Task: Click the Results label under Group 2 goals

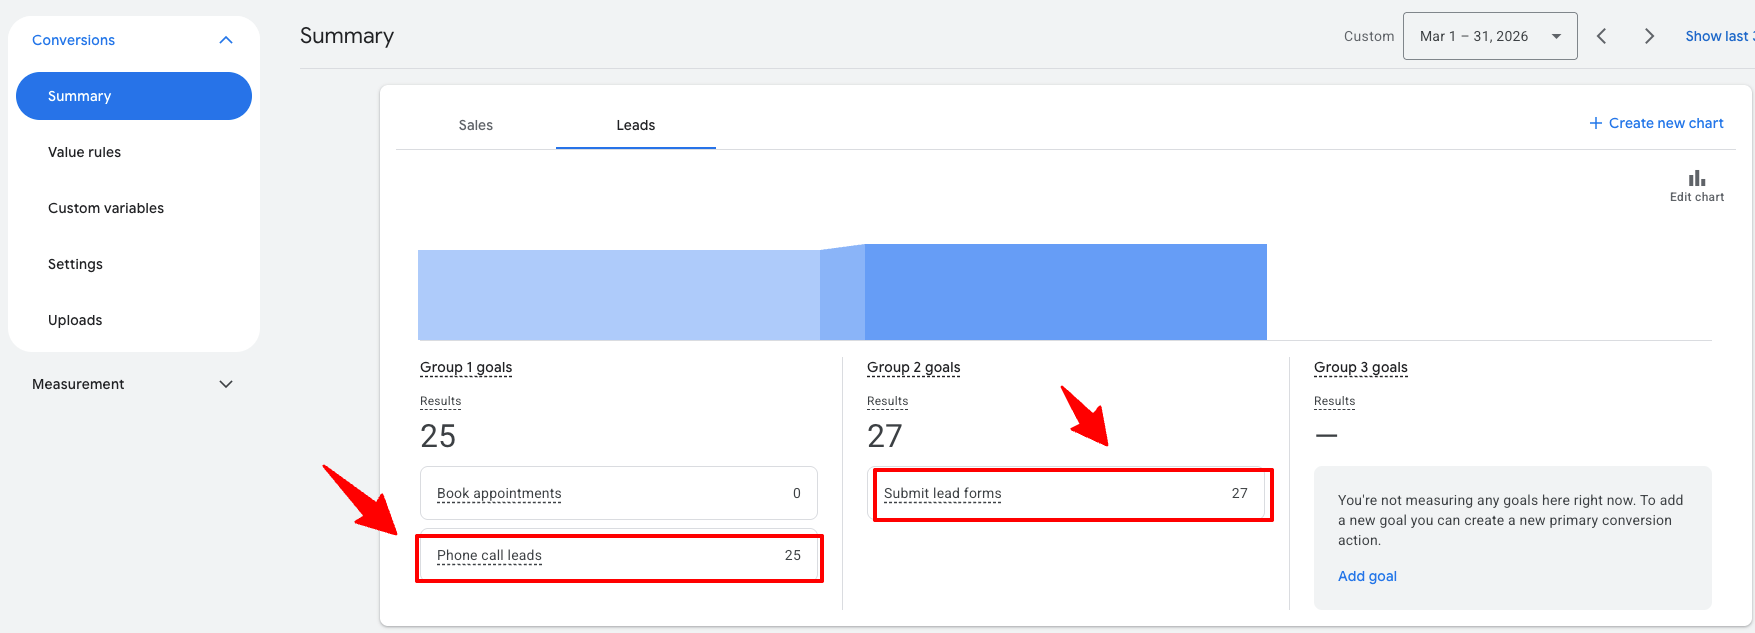Action: click(x=888, y=401)
